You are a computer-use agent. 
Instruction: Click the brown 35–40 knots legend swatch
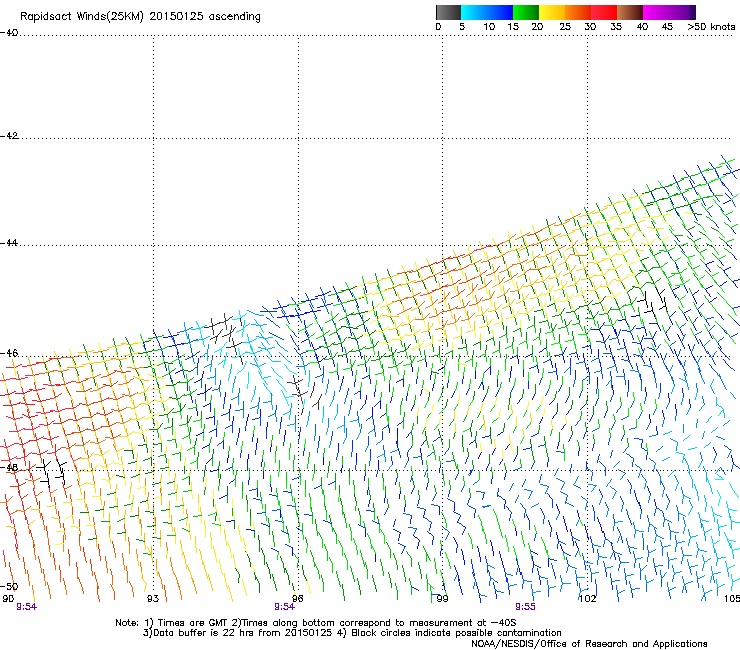630,12
